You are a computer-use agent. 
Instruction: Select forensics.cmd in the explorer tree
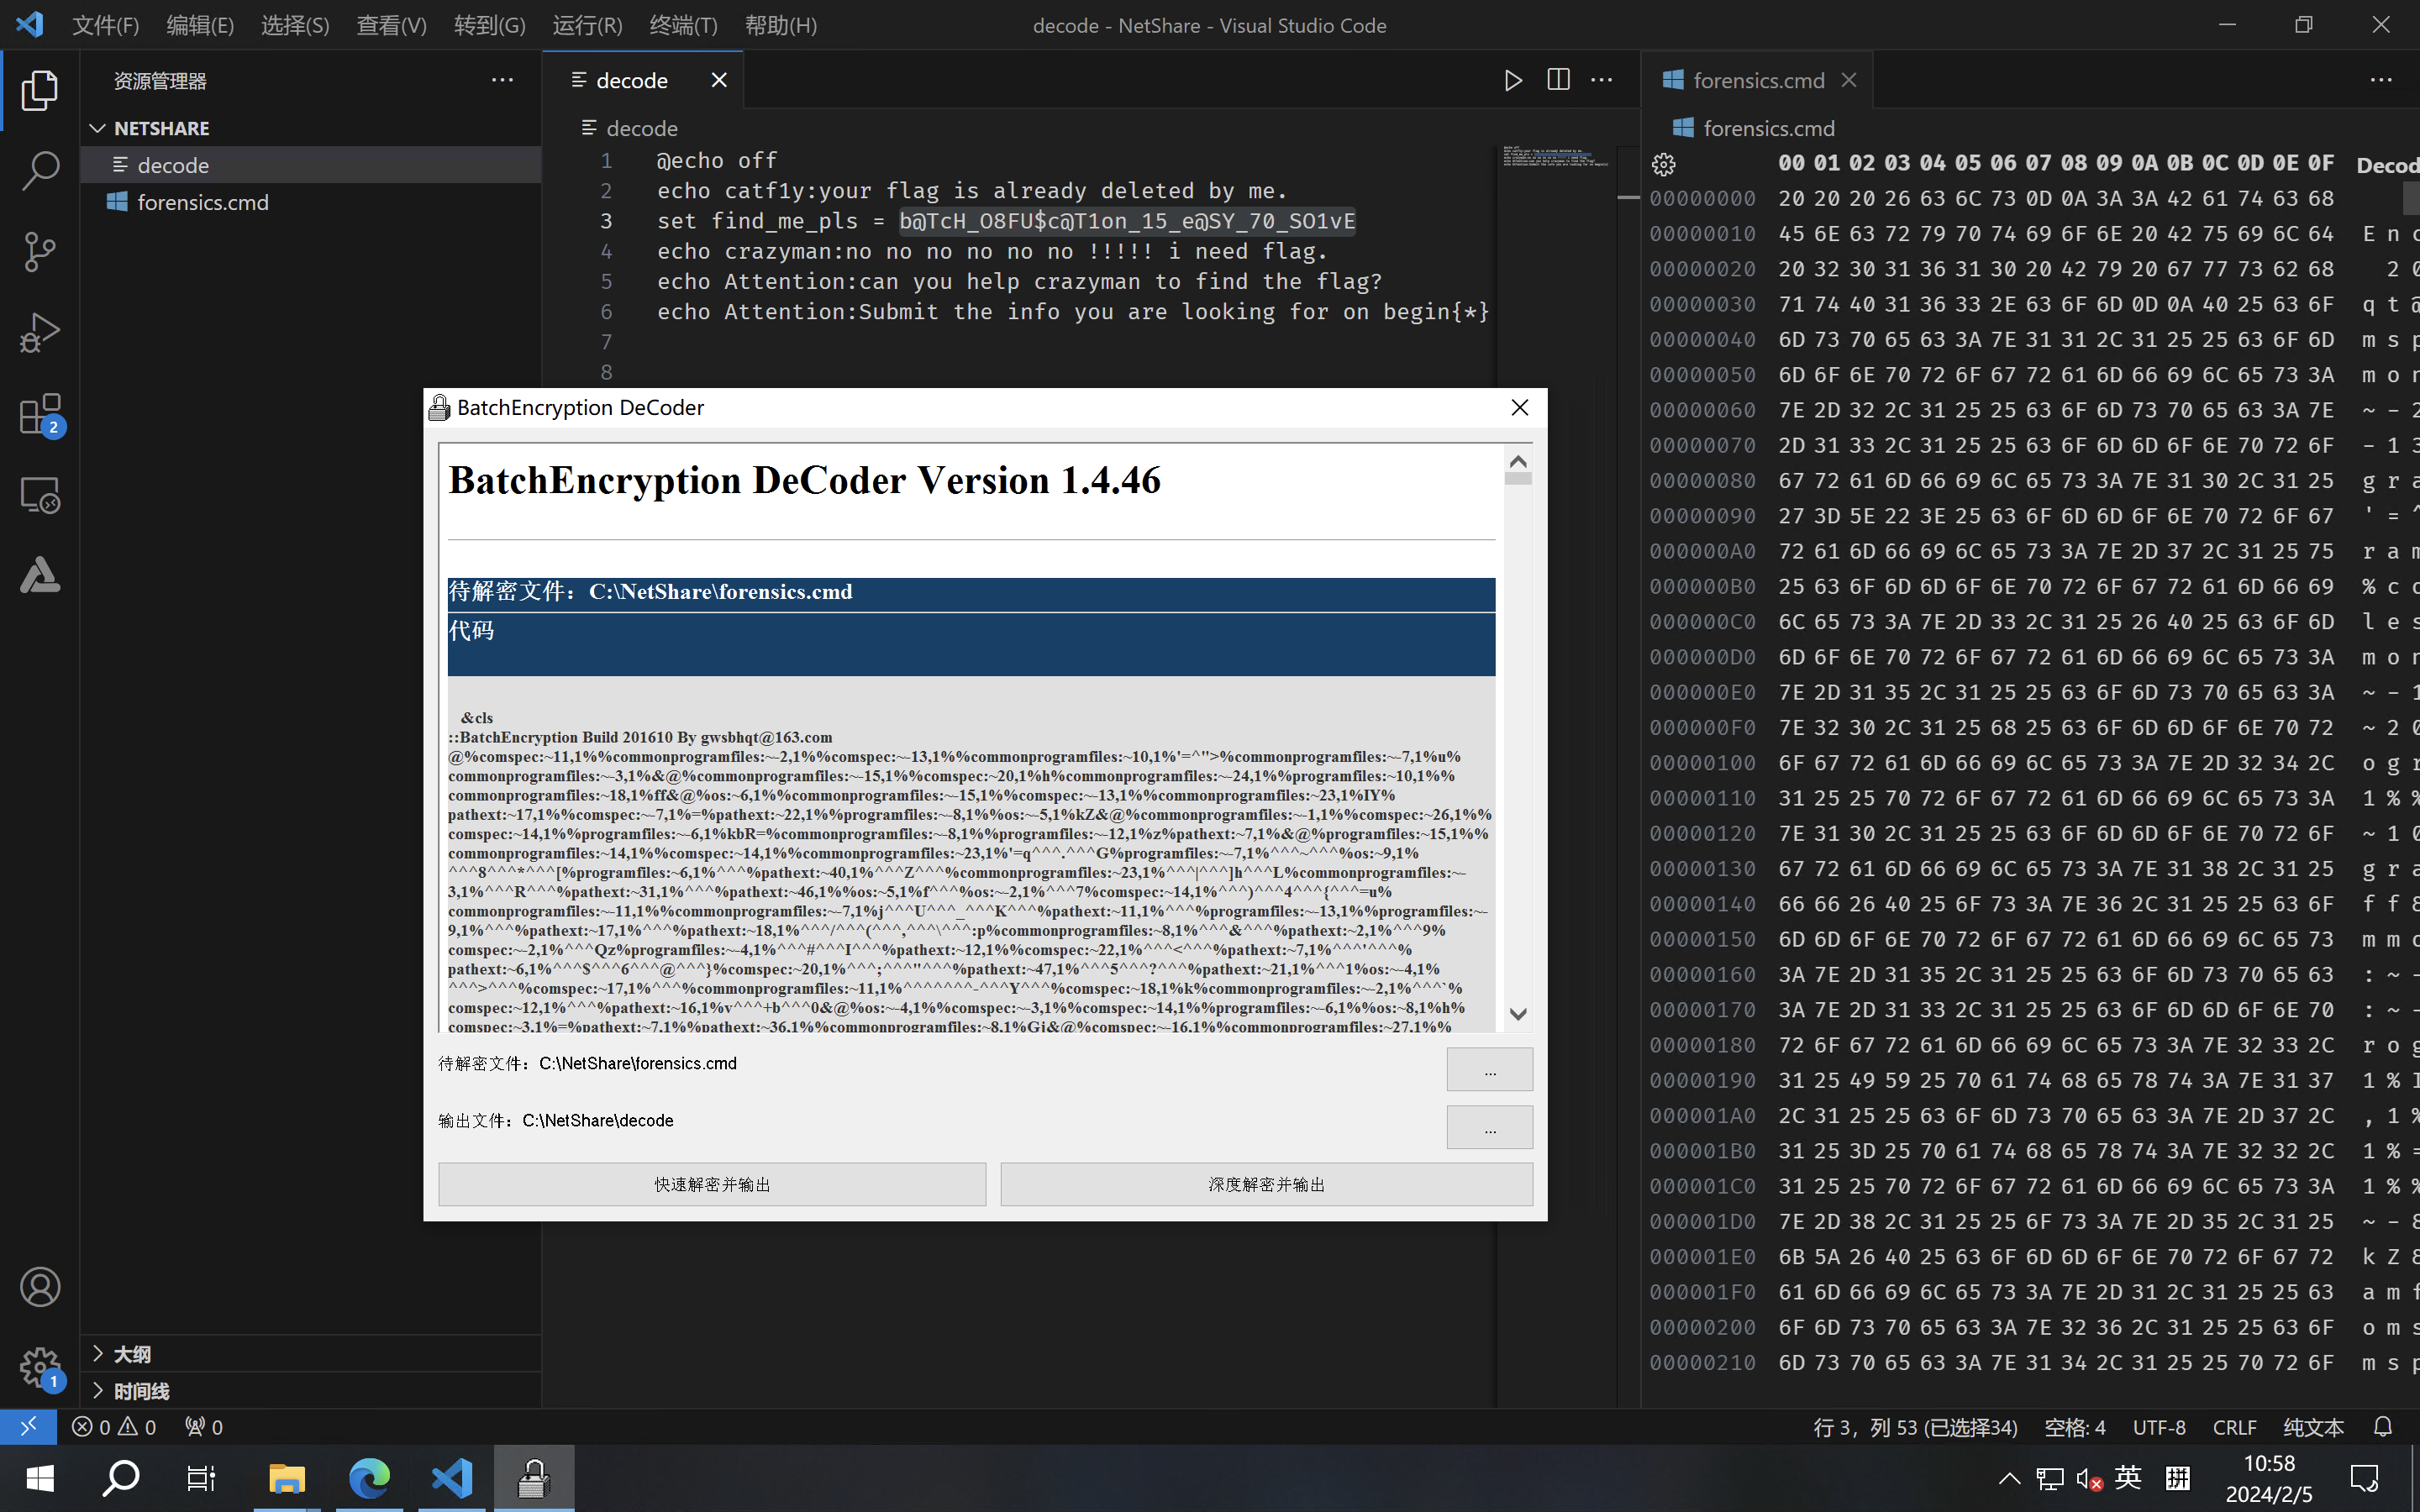[x=203, y=202]
